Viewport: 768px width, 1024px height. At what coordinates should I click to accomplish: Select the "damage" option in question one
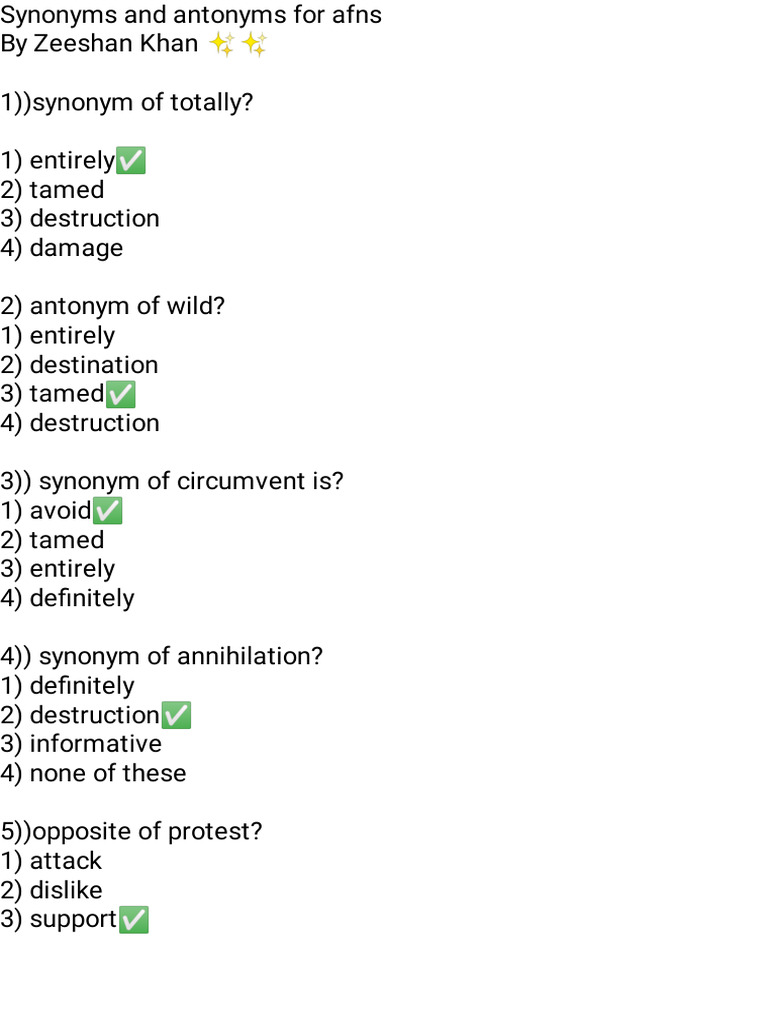click(76, 248)
